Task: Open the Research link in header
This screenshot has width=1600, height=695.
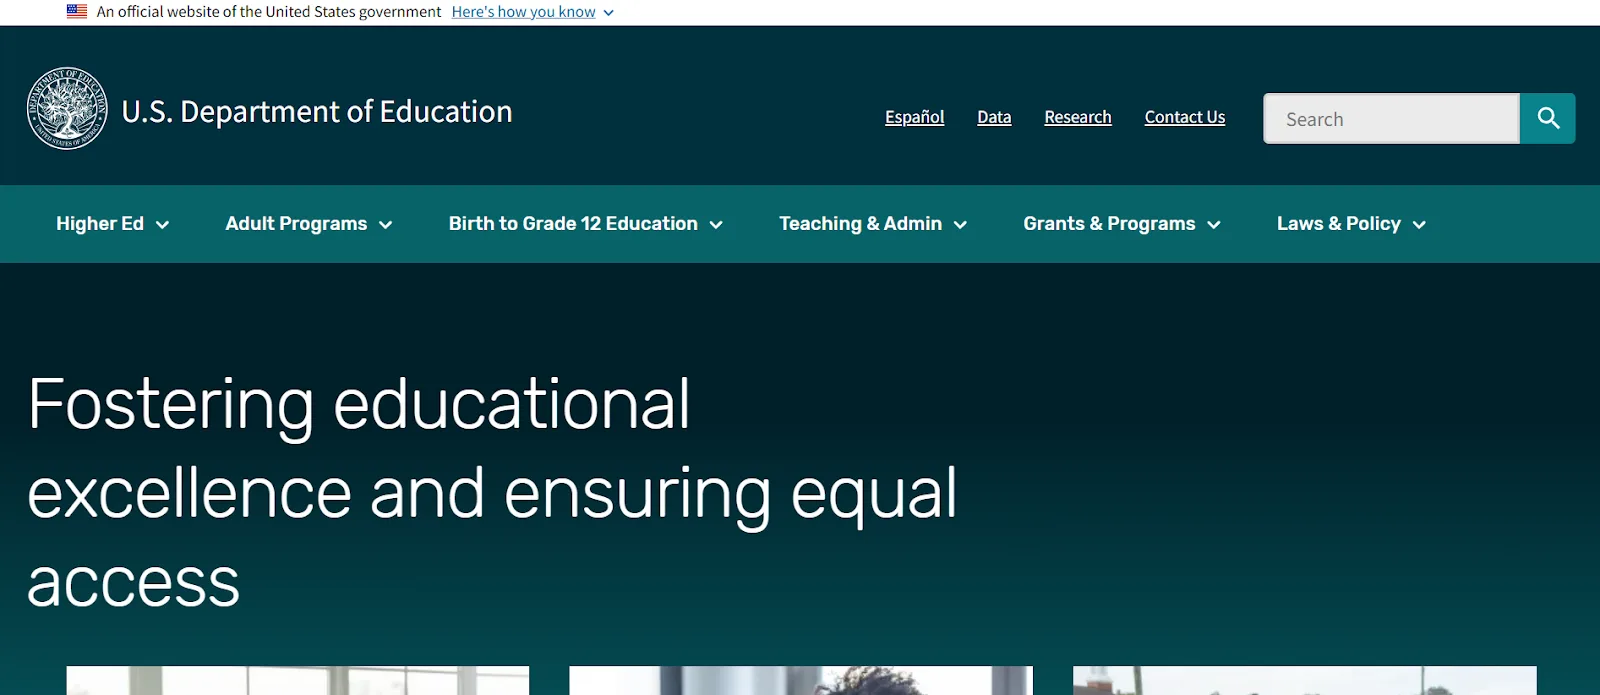Action: [1078, 117]
